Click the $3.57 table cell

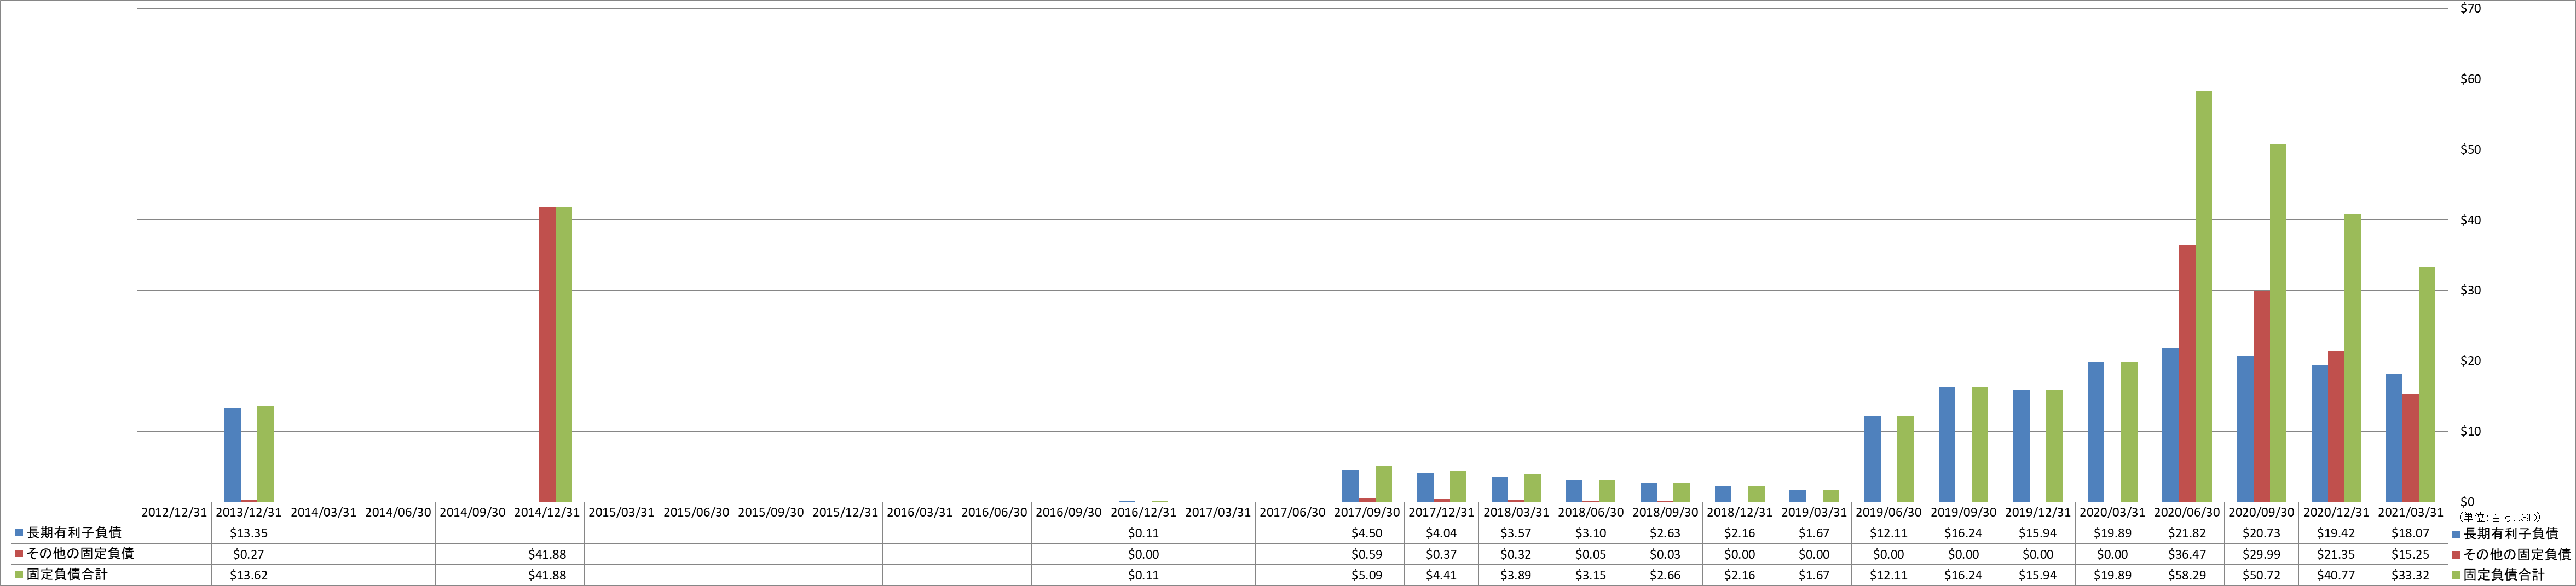coord(1516,533)
